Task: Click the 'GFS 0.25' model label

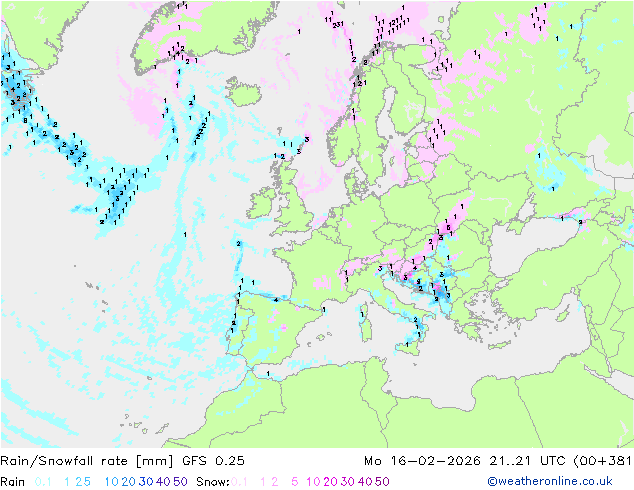Action: click(213, 461)
